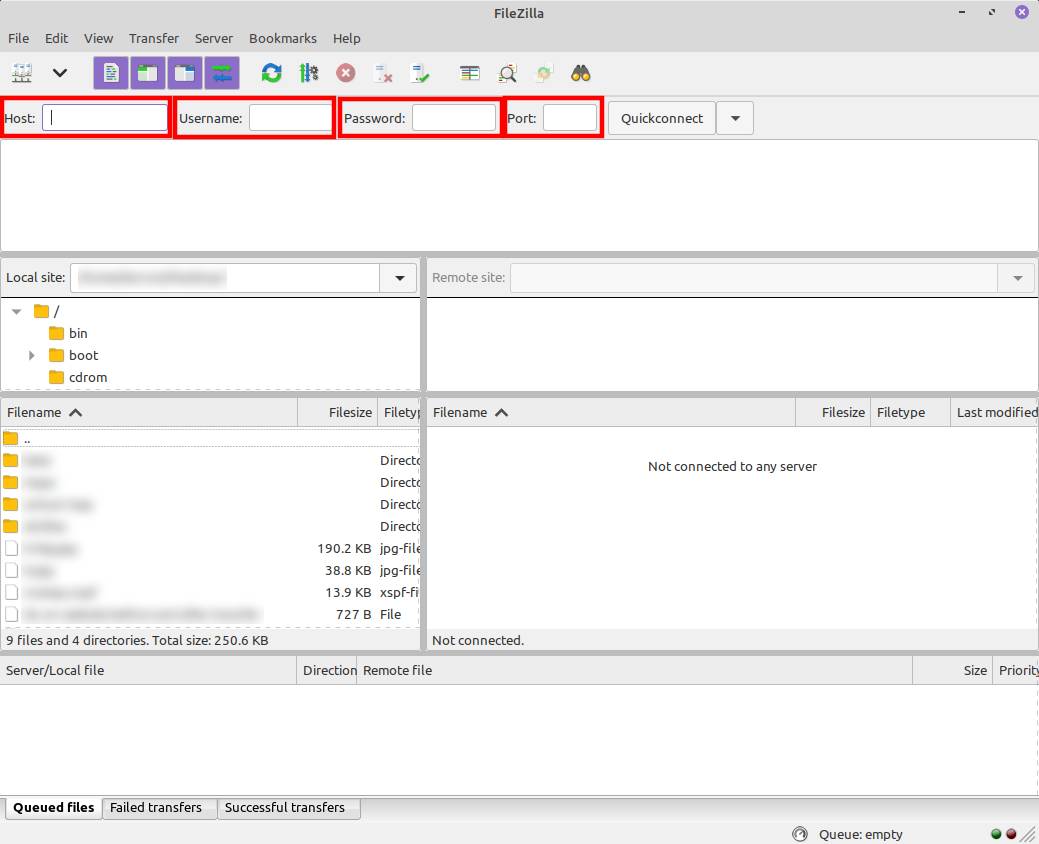Click the red activity indicator light
Viewport: 1039px width, 844px height.
(x=1011, y=834)
